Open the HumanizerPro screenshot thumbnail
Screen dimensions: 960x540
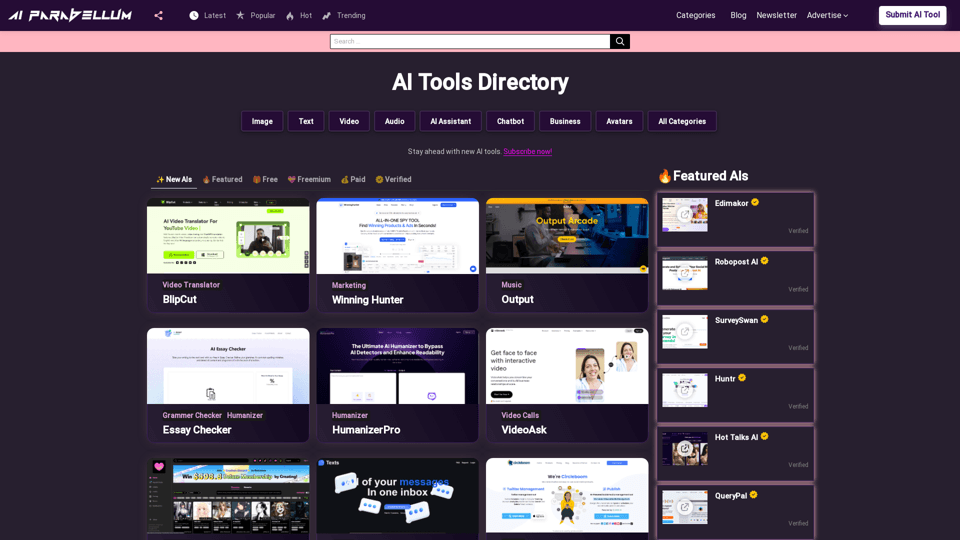(x=397, y=366)
